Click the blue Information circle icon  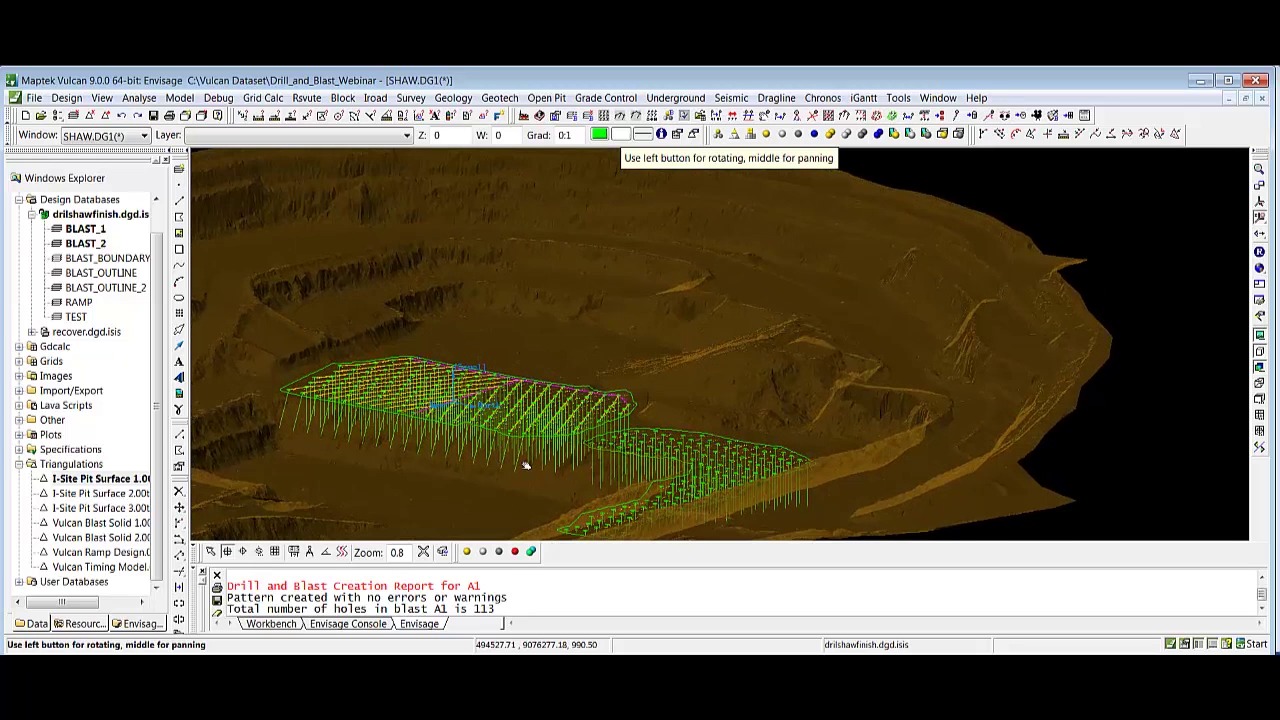coord(661,134)
